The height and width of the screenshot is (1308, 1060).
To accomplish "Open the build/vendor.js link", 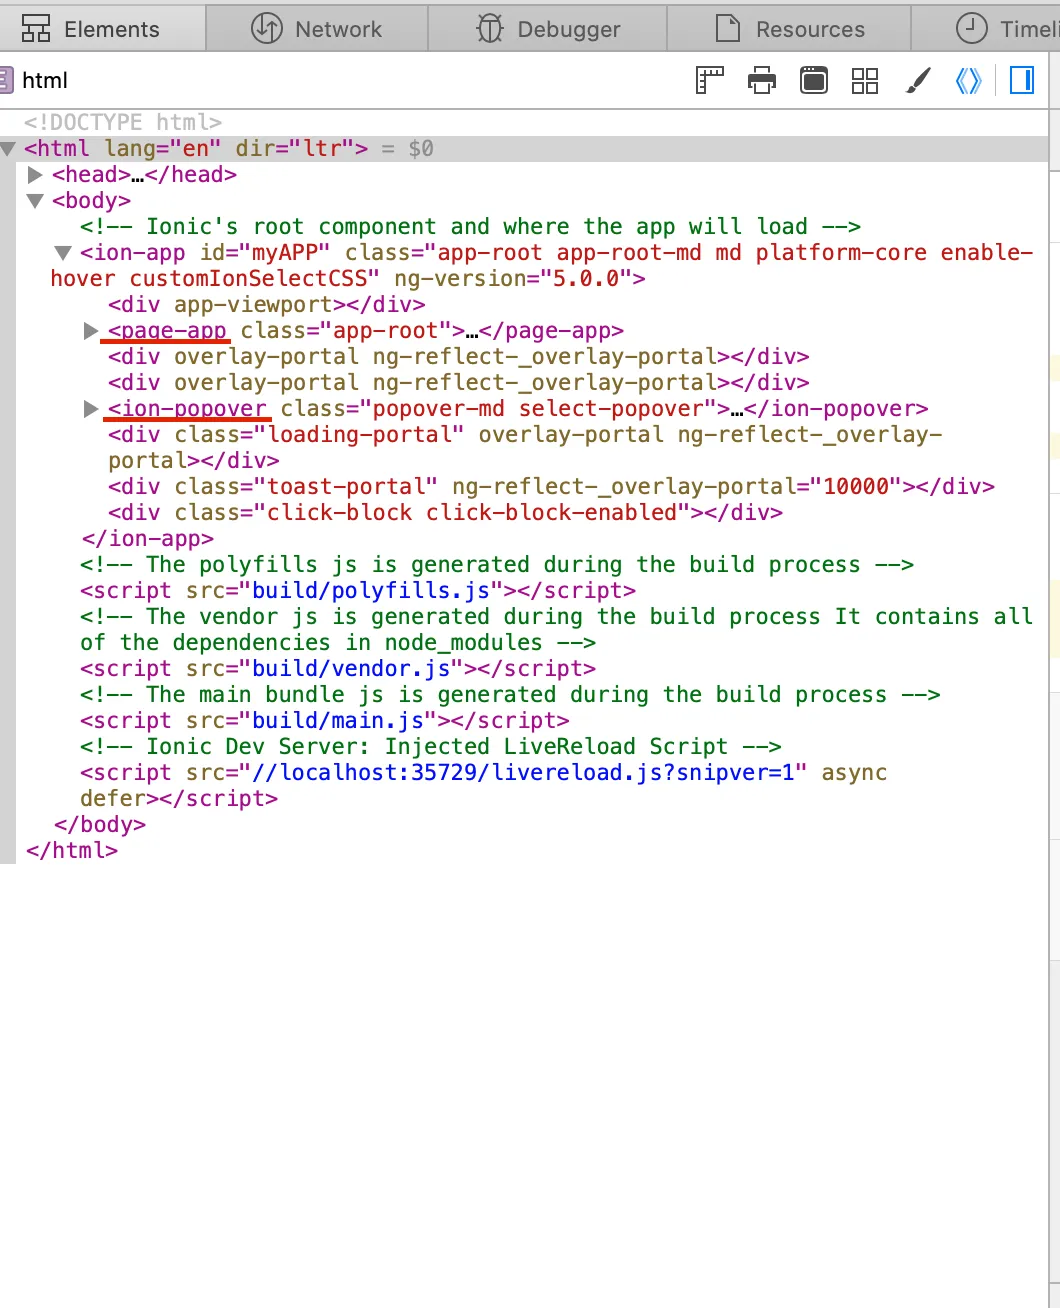I will coord(351,668).
